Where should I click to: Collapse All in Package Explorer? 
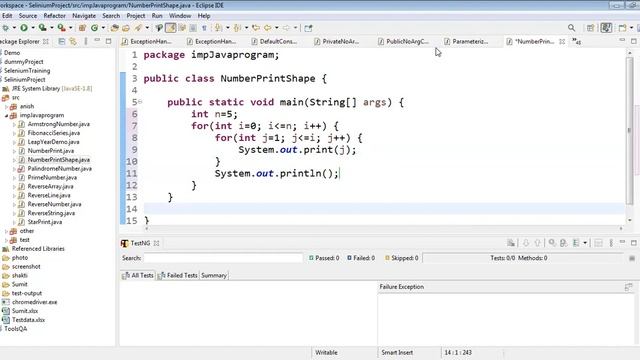click(x=62, y=41)
